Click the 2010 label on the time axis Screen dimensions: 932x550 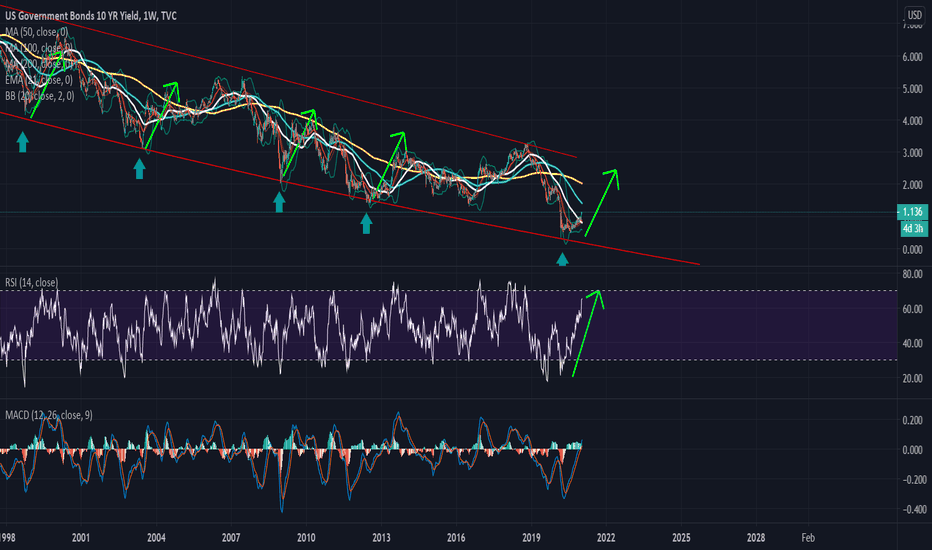(306, 538)
